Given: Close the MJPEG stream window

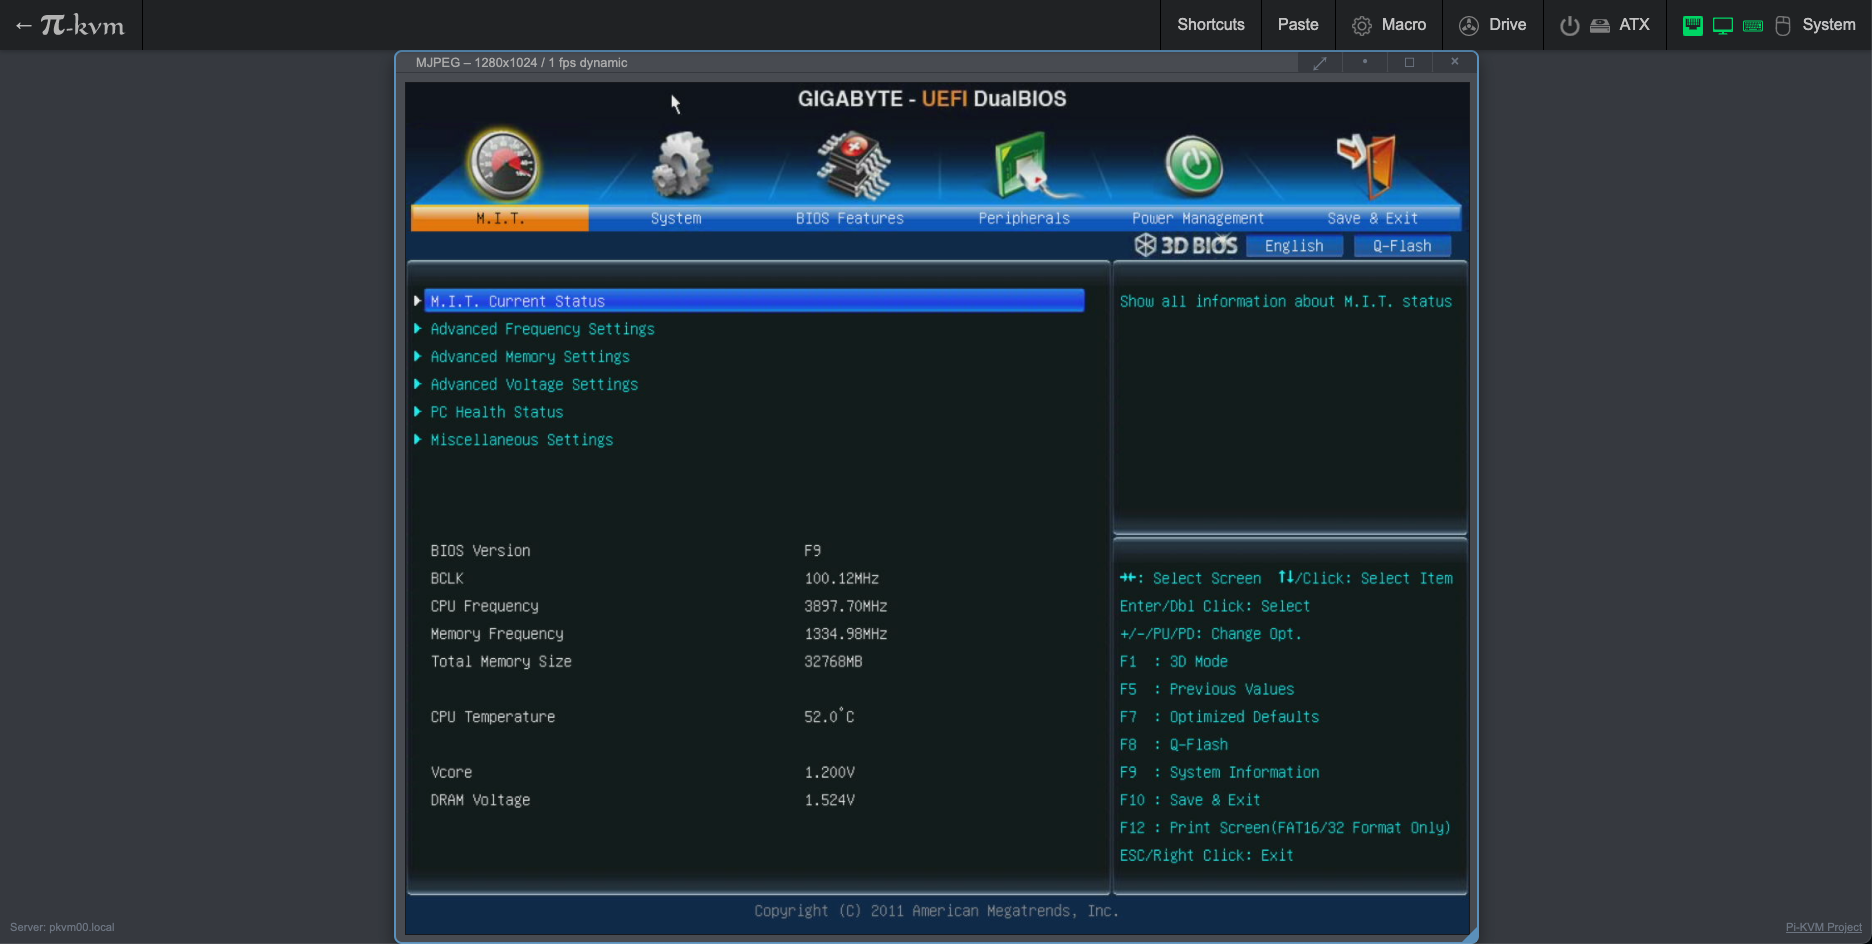Looking at the screenshot, I should click(x=1455, y=62).
